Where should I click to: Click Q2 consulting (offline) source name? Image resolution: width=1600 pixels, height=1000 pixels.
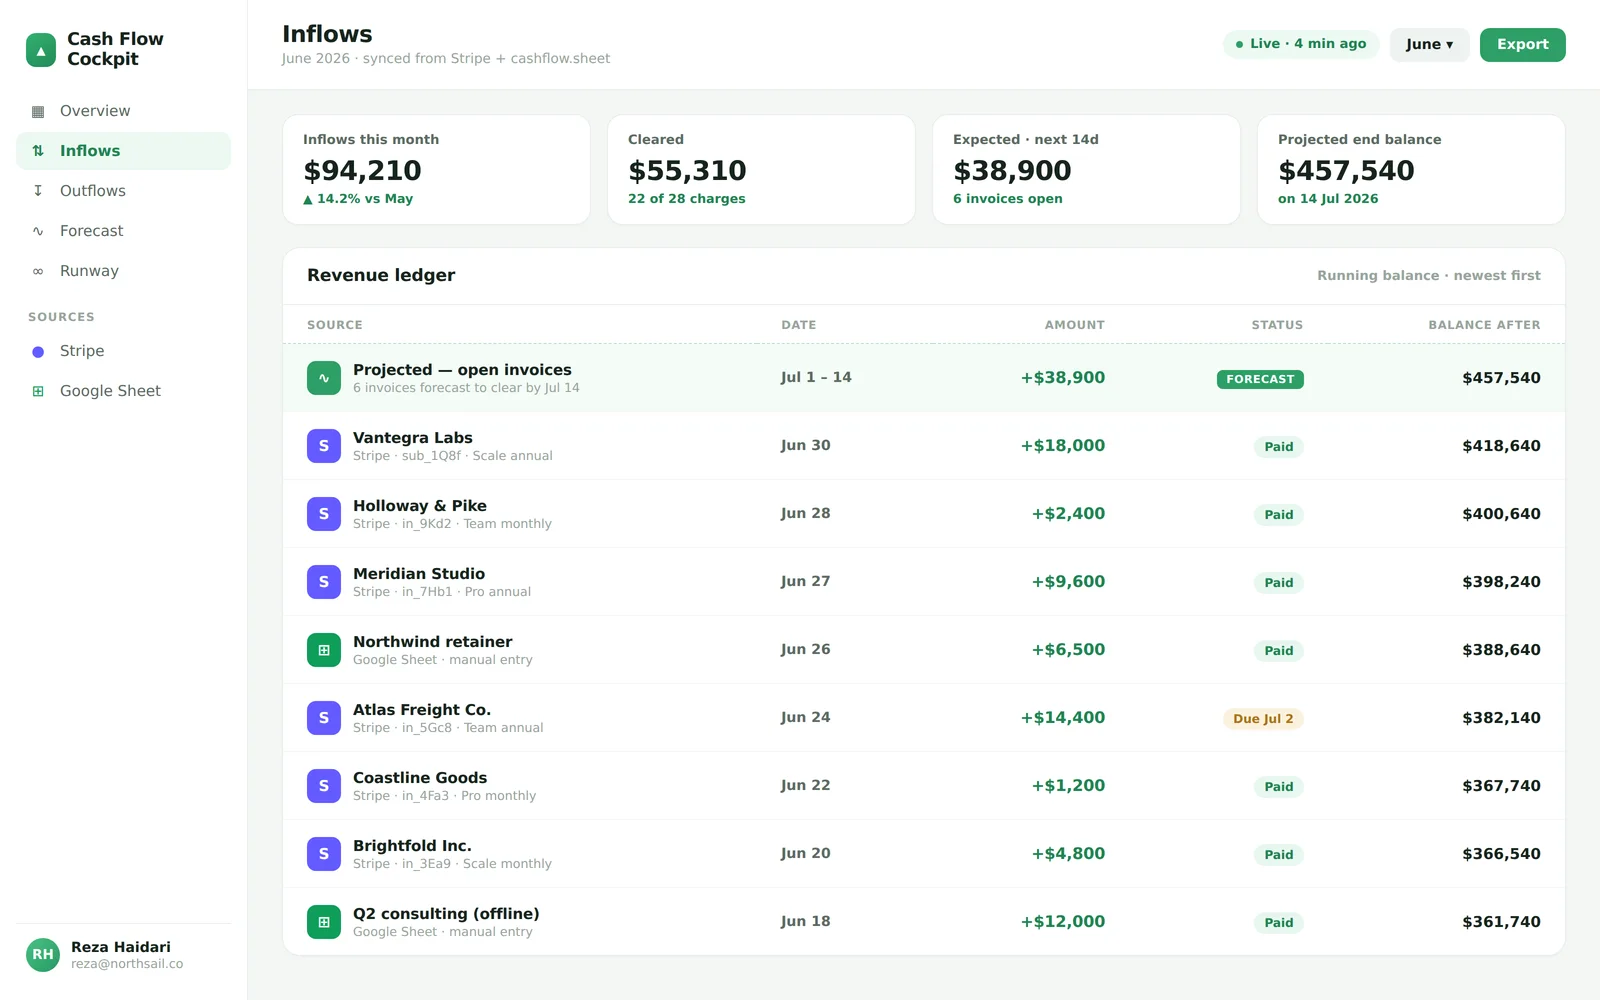(x=446, y=914)
